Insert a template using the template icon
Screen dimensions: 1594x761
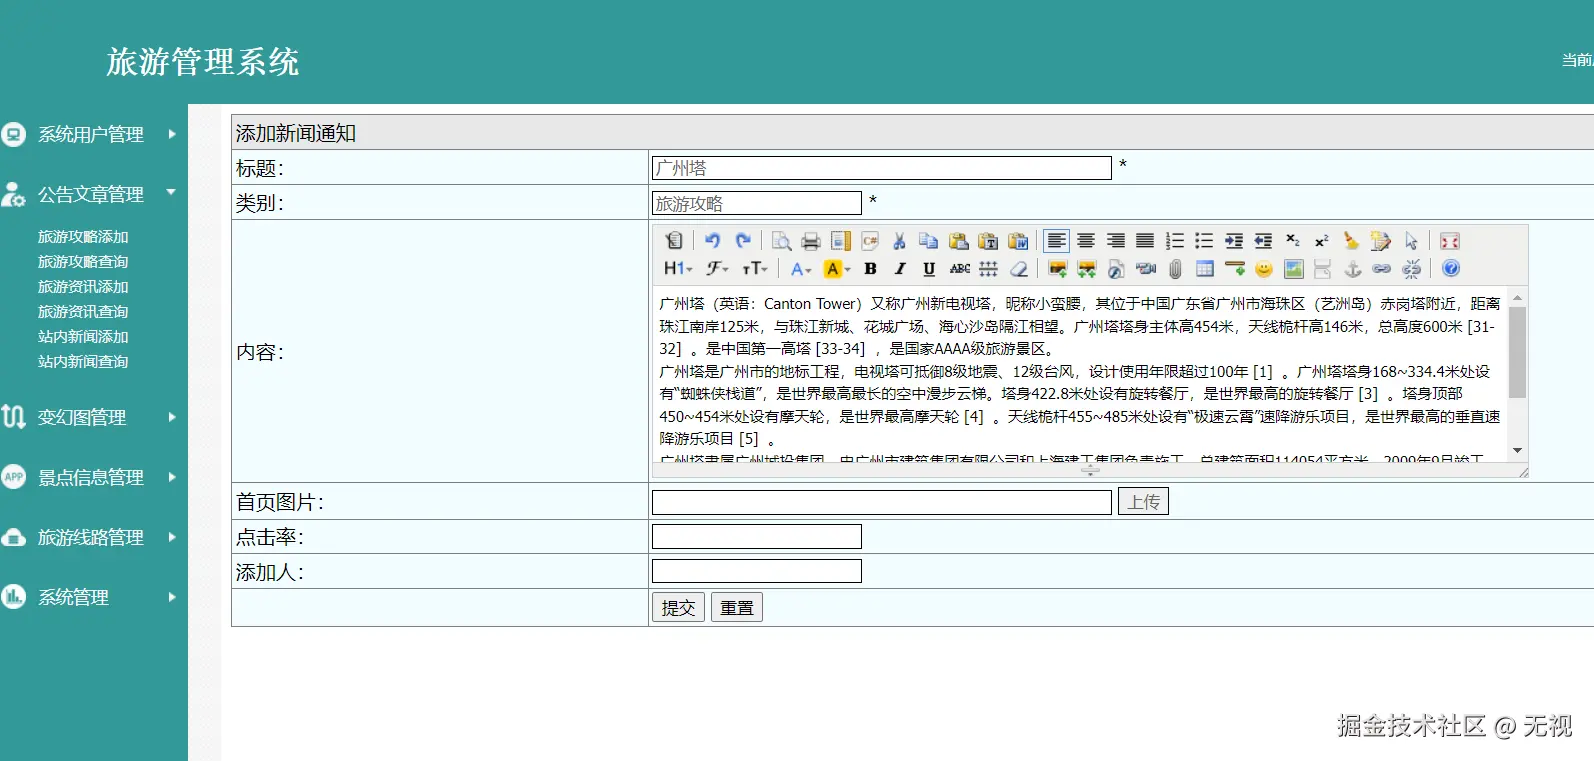pos(840,240)
